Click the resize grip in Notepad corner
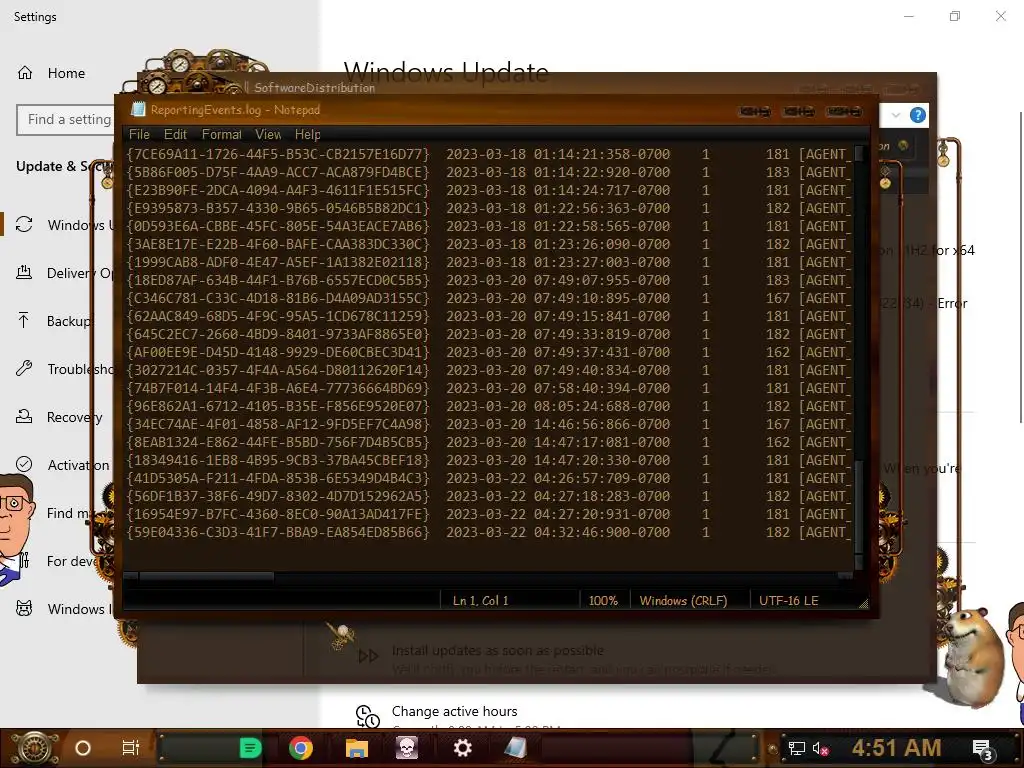This screenshot has height=768, width=1024. [863, 604]
